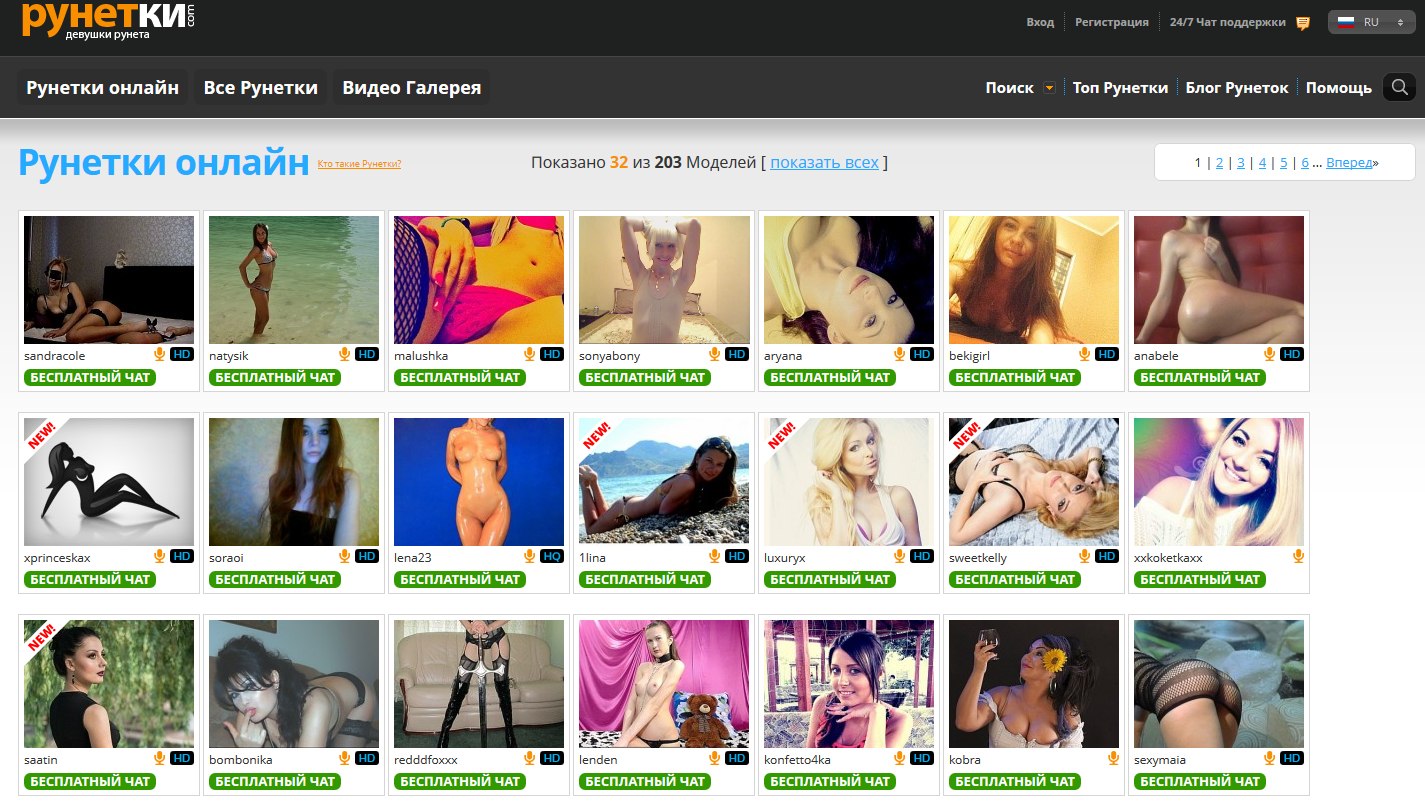Go to page 3 in pagination
Viewport: 1425px width, 806px height.
(1241, 162)
